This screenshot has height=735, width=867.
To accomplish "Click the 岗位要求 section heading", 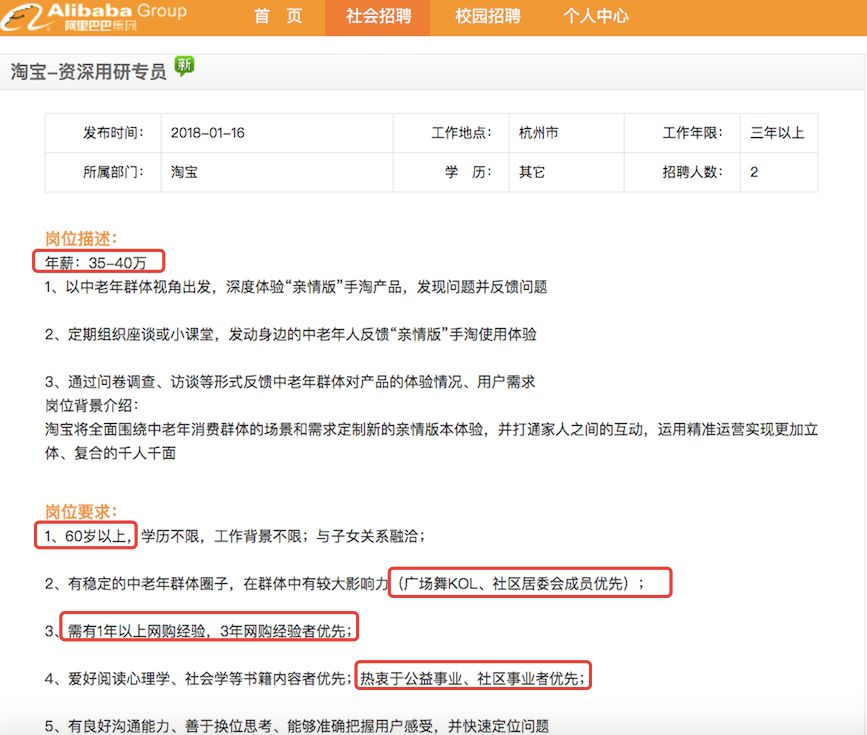I will [81, 512].
